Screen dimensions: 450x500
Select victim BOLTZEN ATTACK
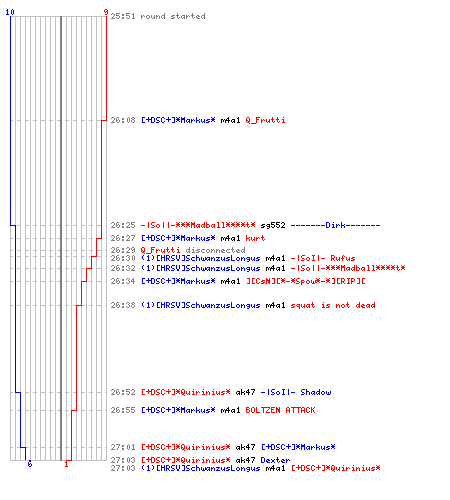click(x=280, y=410)
